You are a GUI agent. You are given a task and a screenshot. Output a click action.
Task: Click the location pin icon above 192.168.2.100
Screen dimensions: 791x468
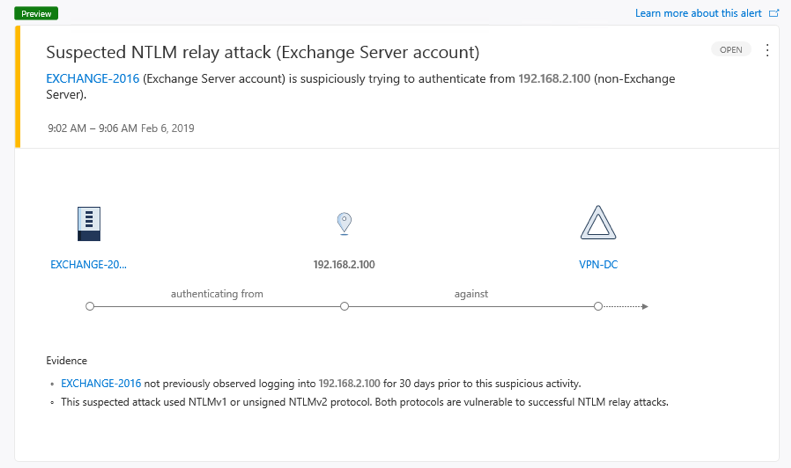344,223
